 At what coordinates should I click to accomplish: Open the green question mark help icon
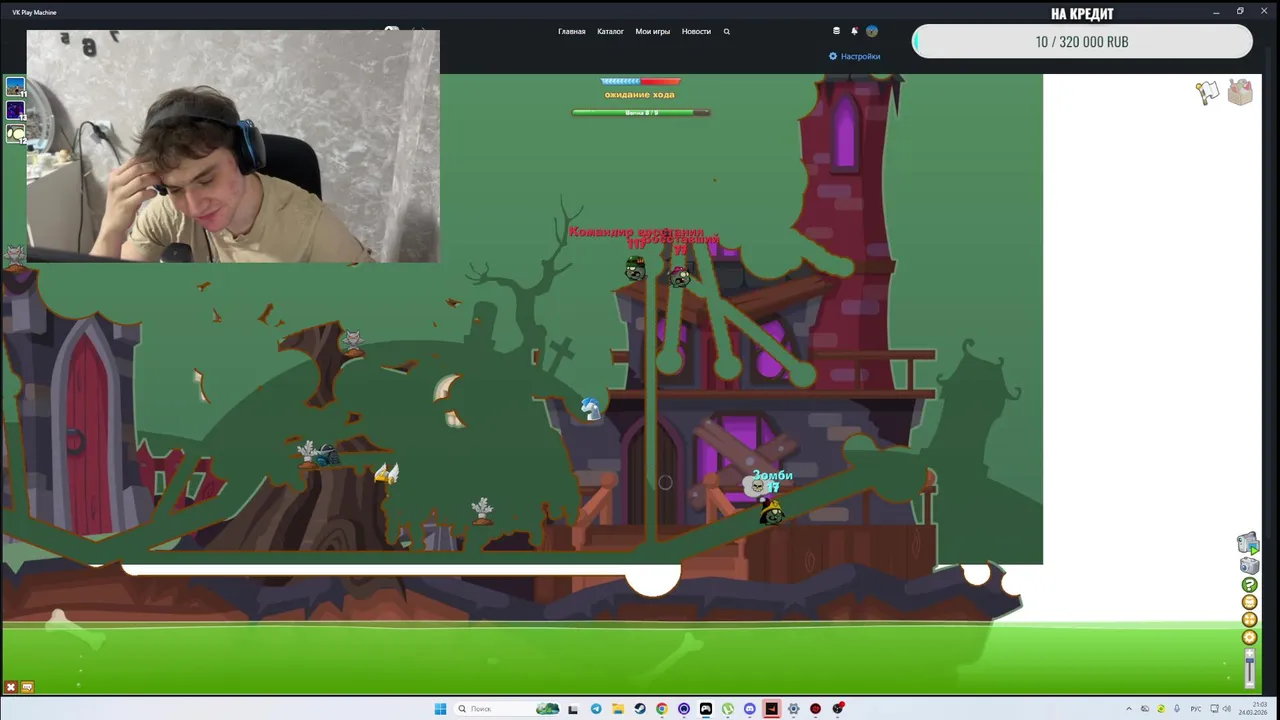[1249, 585]
